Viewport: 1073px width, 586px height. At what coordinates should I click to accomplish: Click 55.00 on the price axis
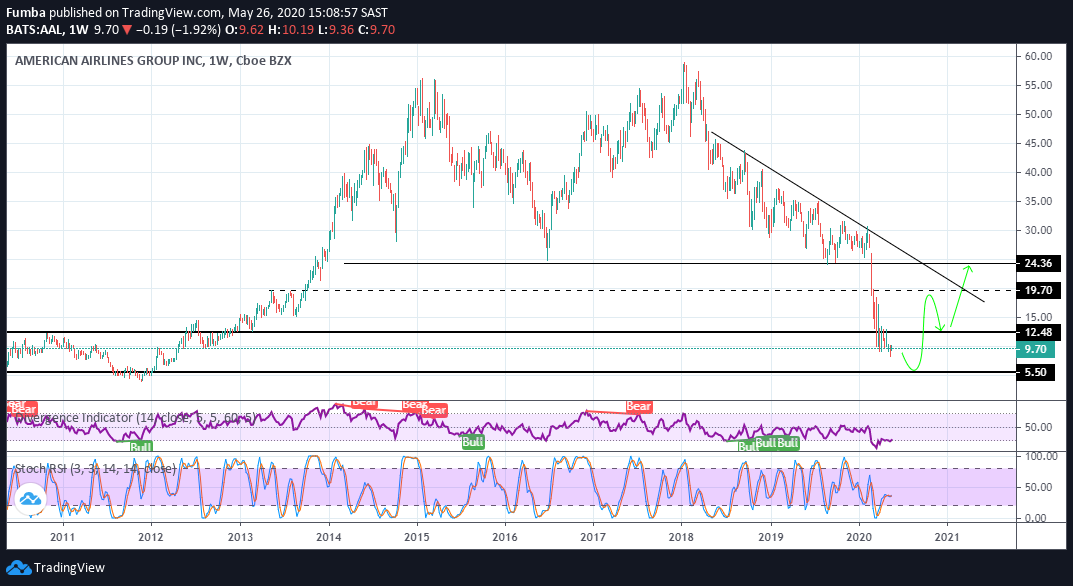point(1039,85)
